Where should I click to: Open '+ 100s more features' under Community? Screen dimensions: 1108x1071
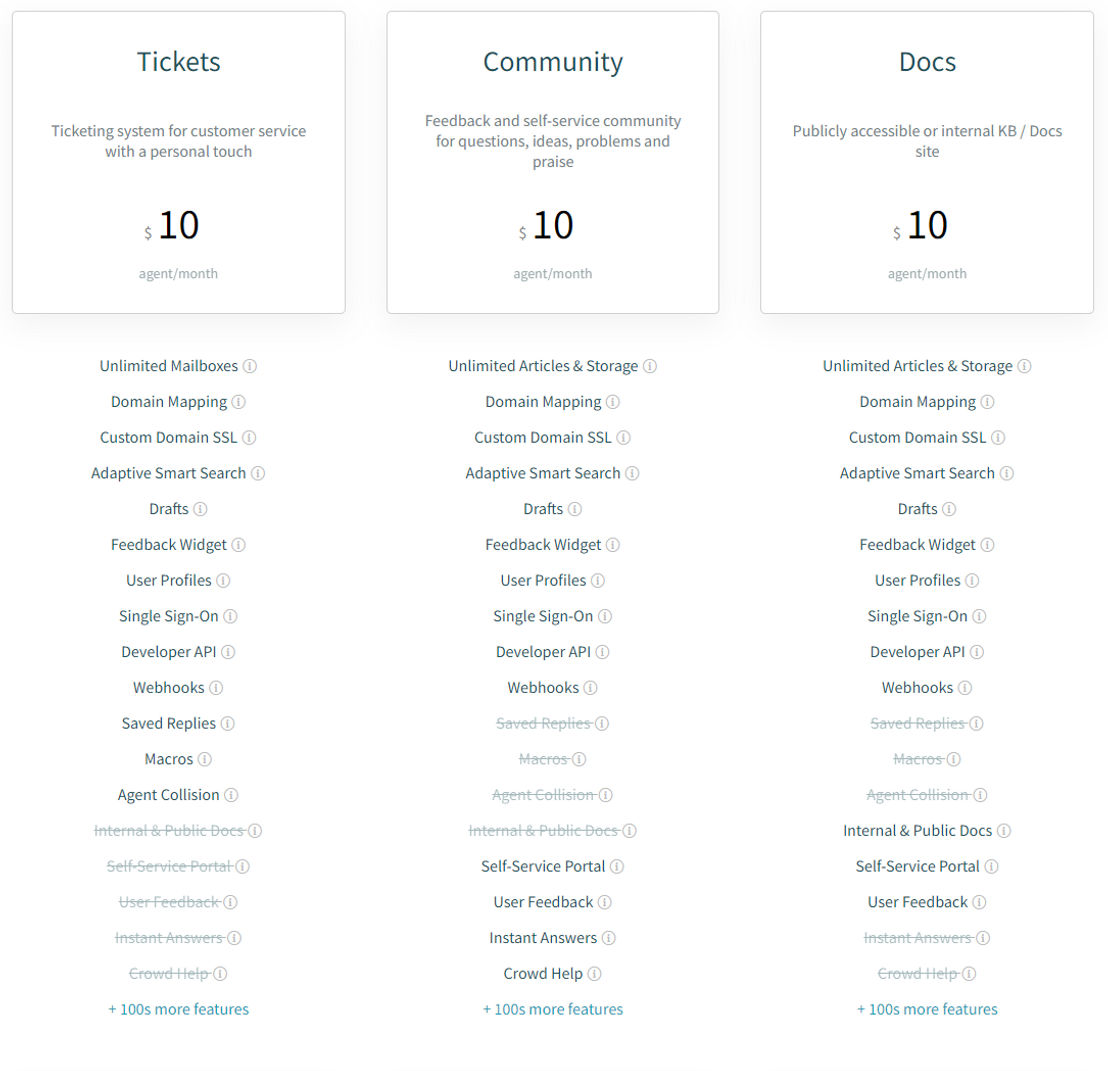point(553,1009)
